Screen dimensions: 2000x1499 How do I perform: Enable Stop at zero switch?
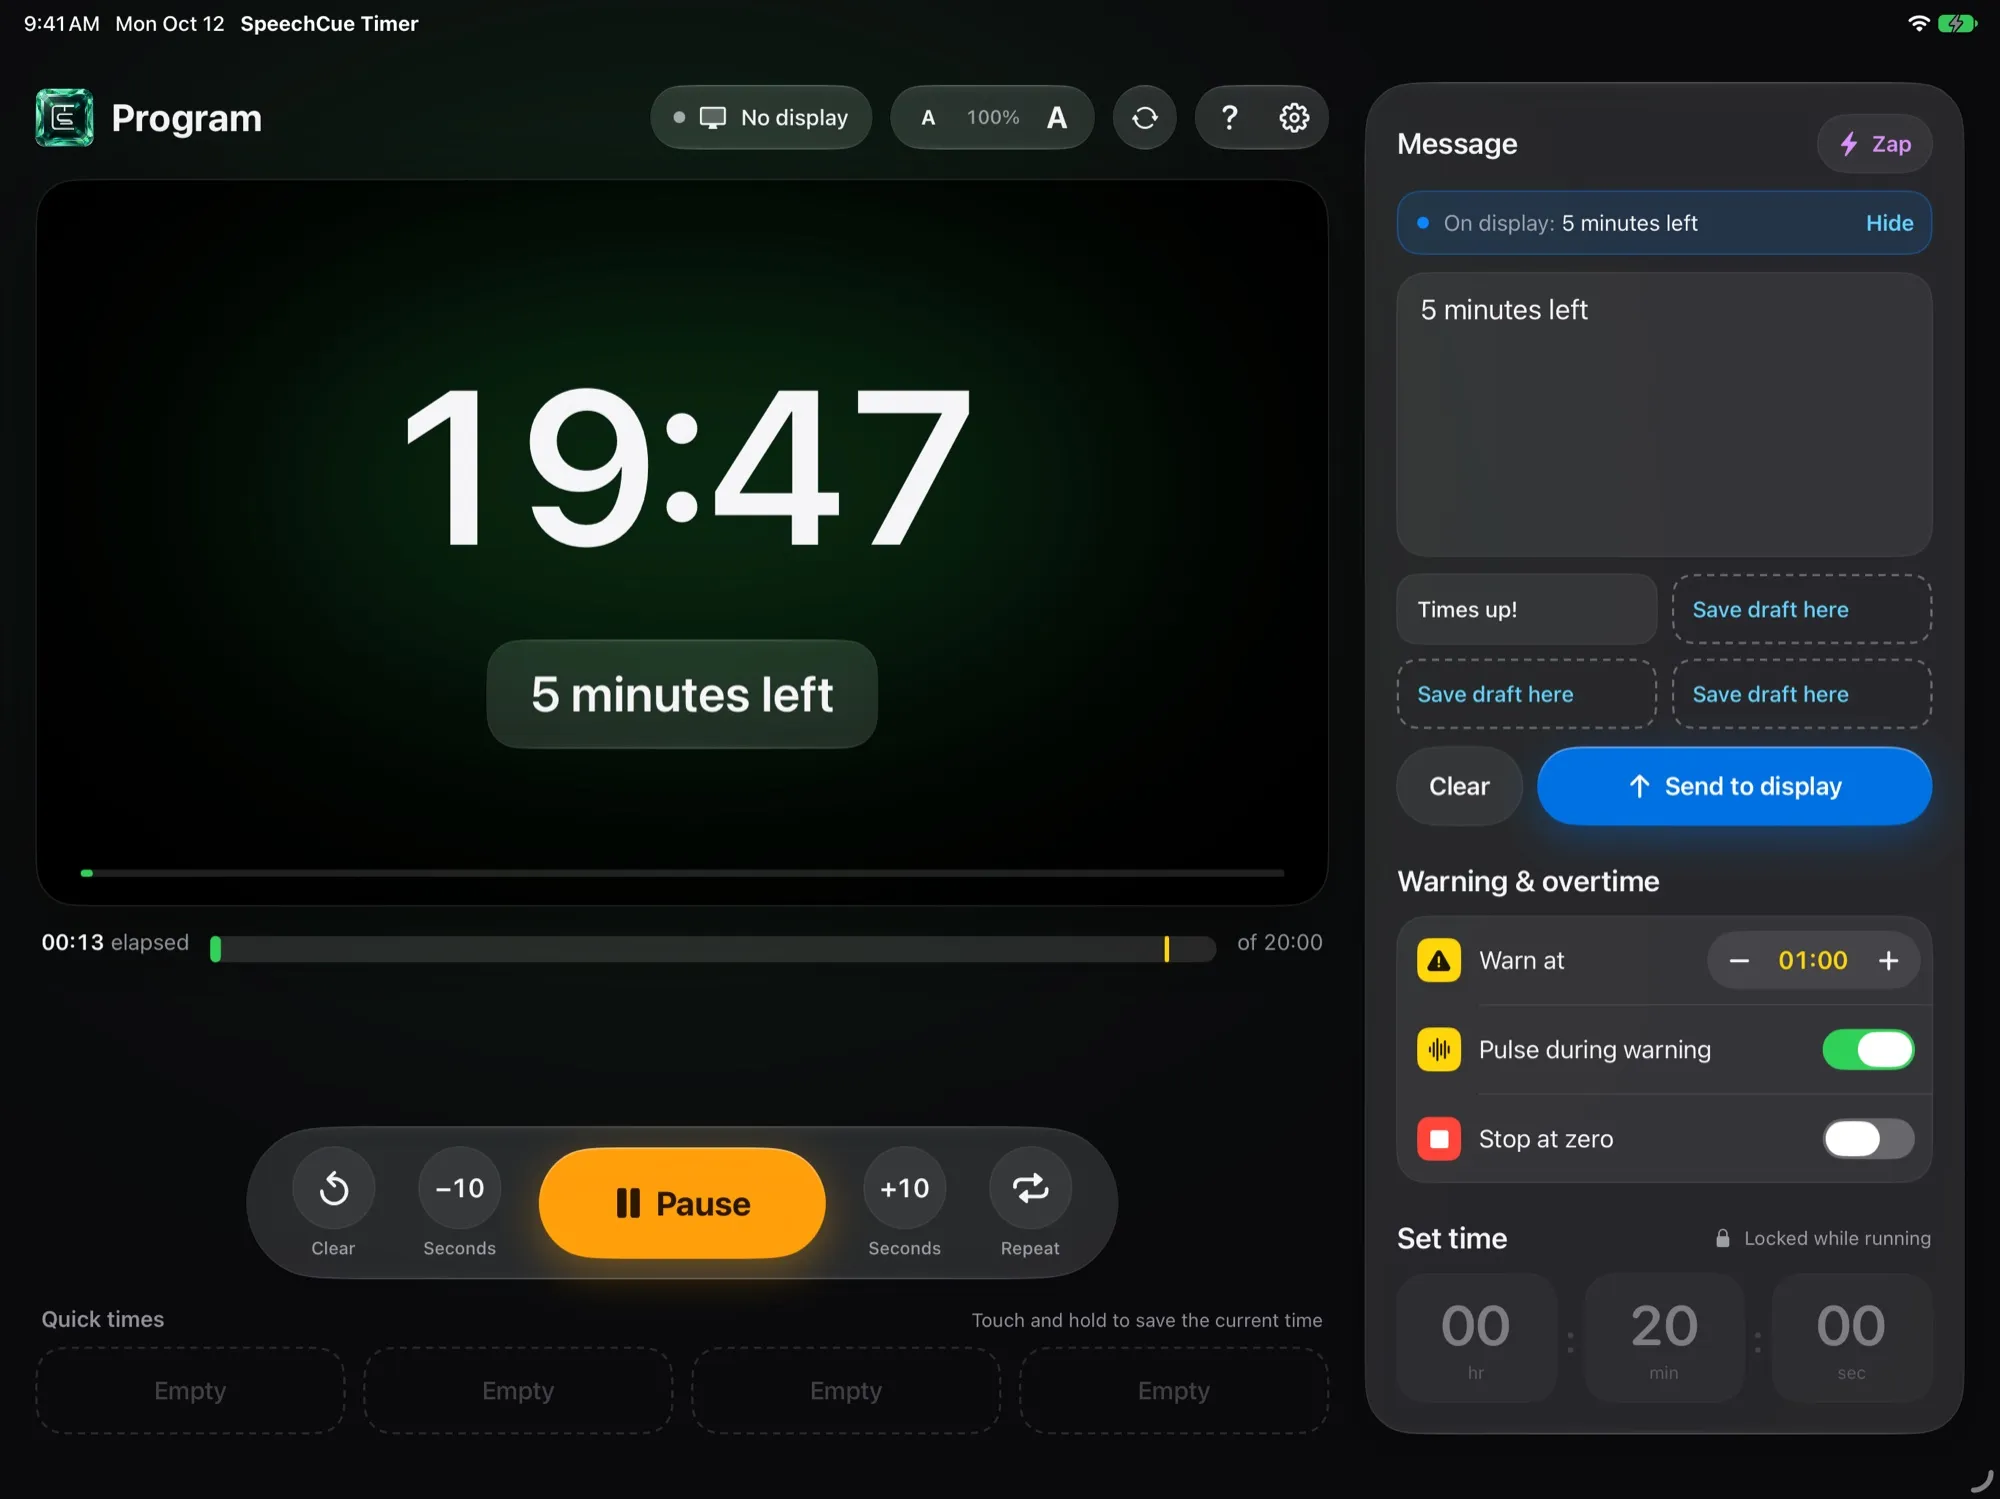[x=1868, y=1139]
